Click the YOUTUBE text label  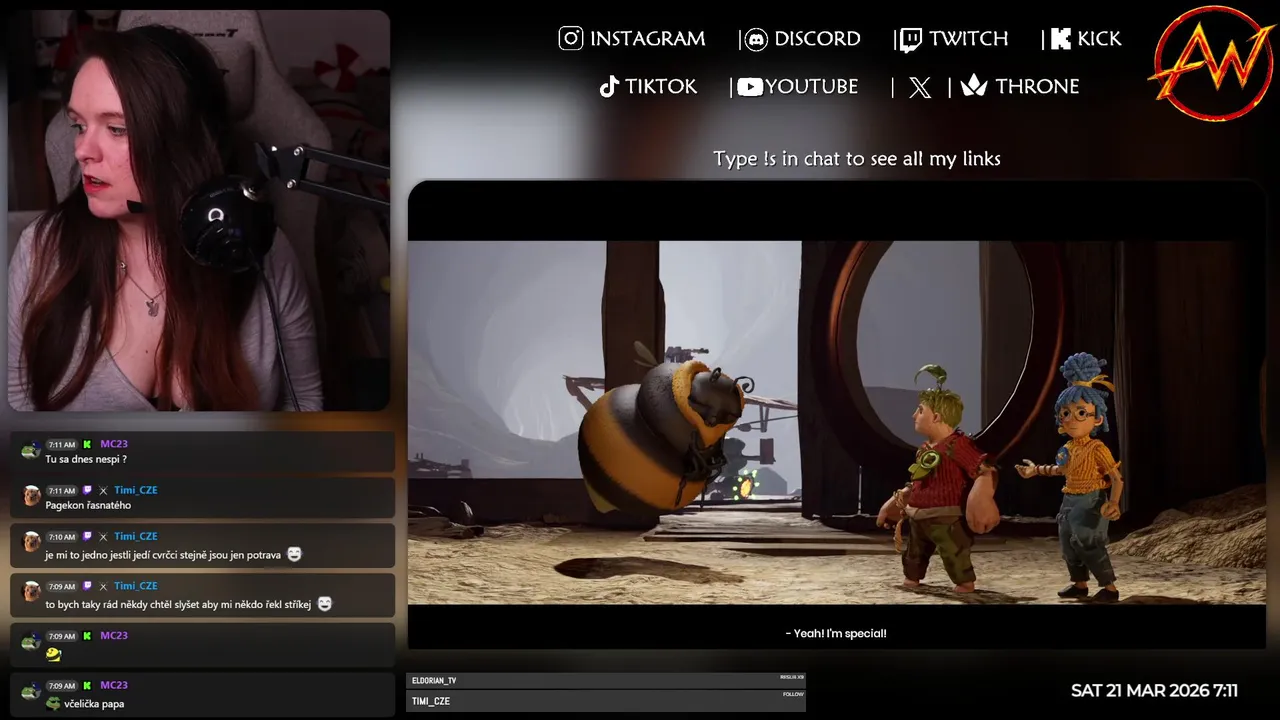(x=812, y=87)
